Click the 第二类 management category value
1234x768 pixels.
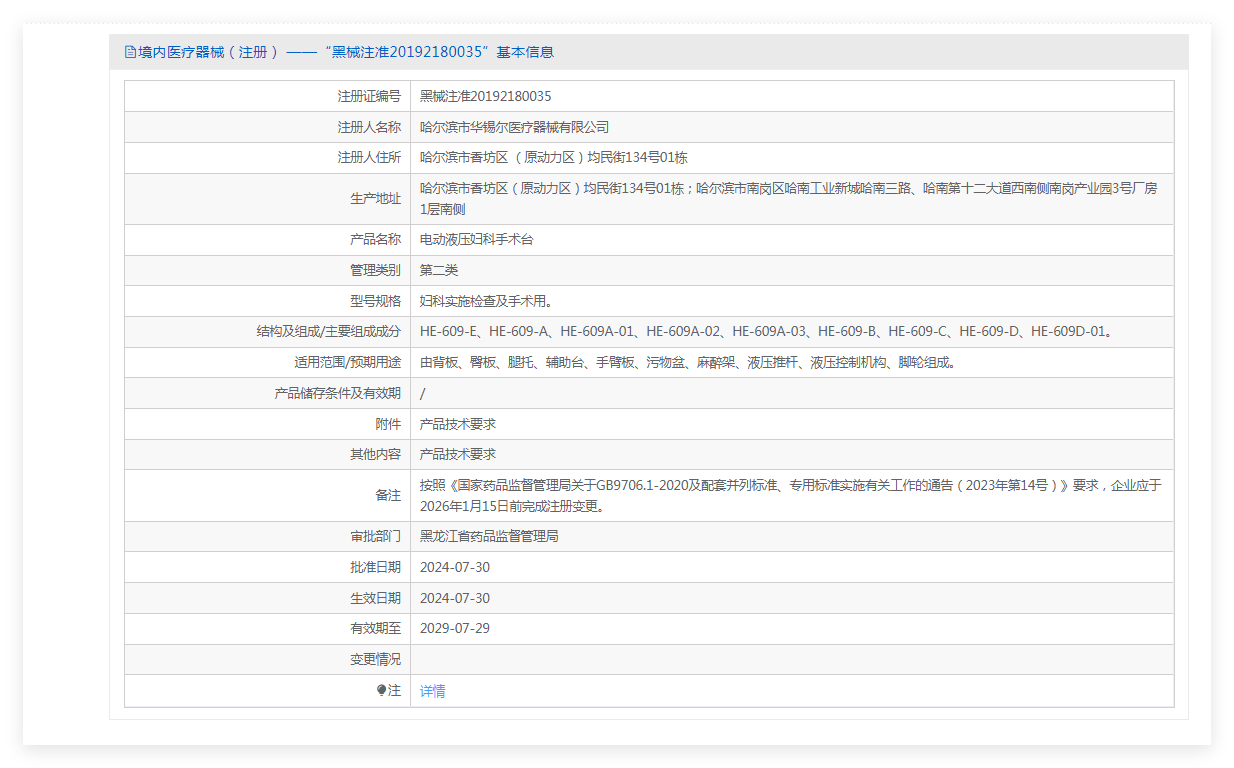tap(439, 270)
